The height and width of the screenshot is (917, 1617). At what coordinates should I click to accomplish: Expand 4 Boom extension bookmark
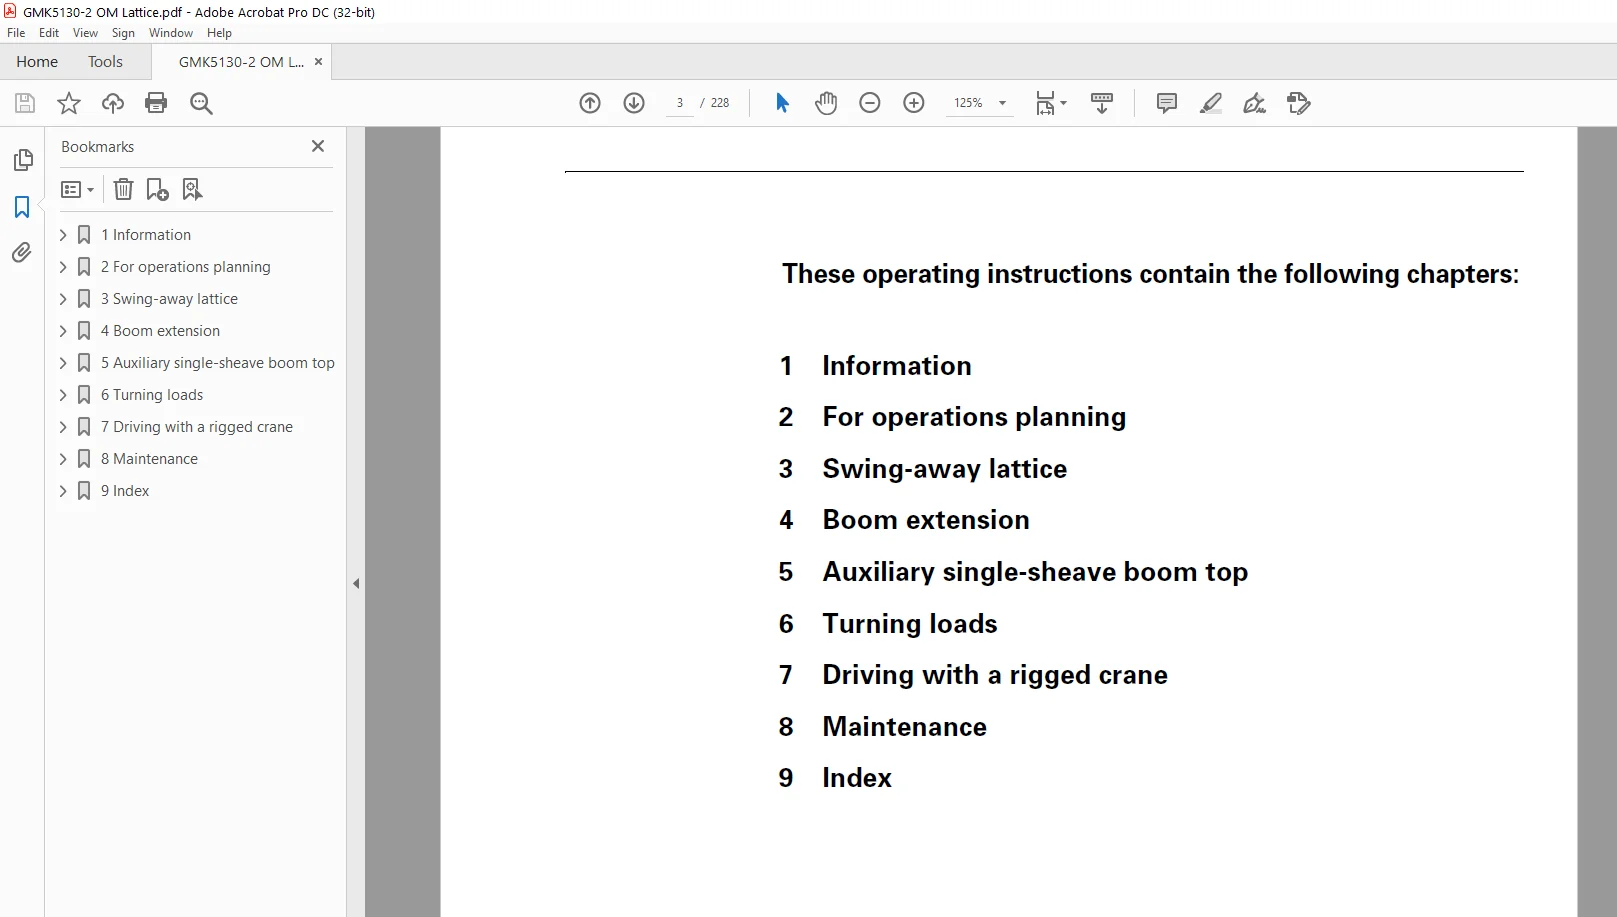63,331
